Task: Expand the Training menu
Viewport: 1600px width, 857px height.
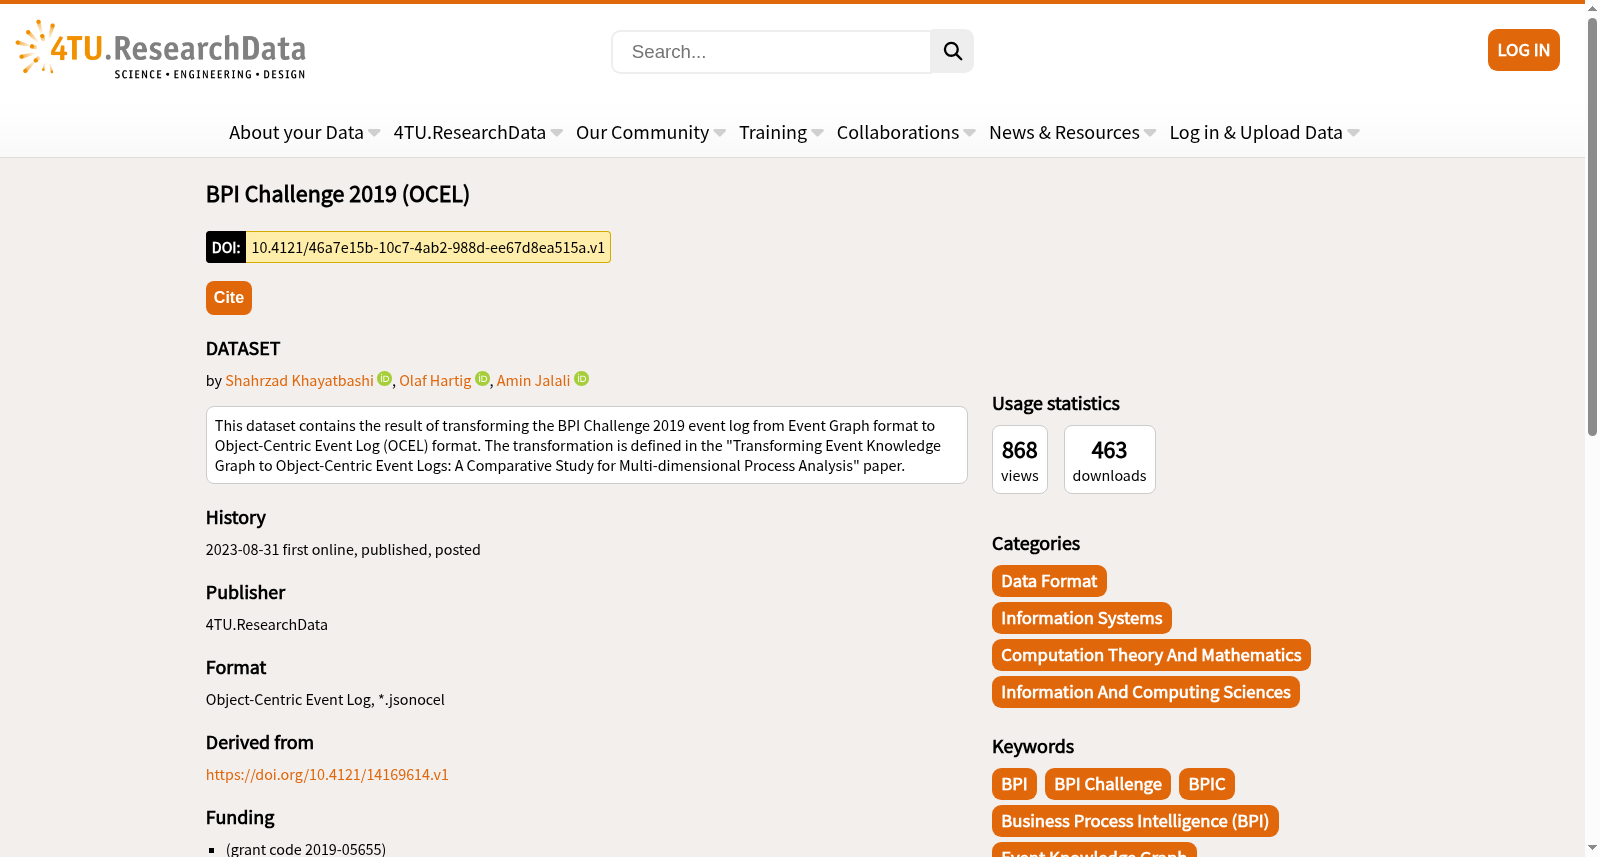Action: point(781,133)
